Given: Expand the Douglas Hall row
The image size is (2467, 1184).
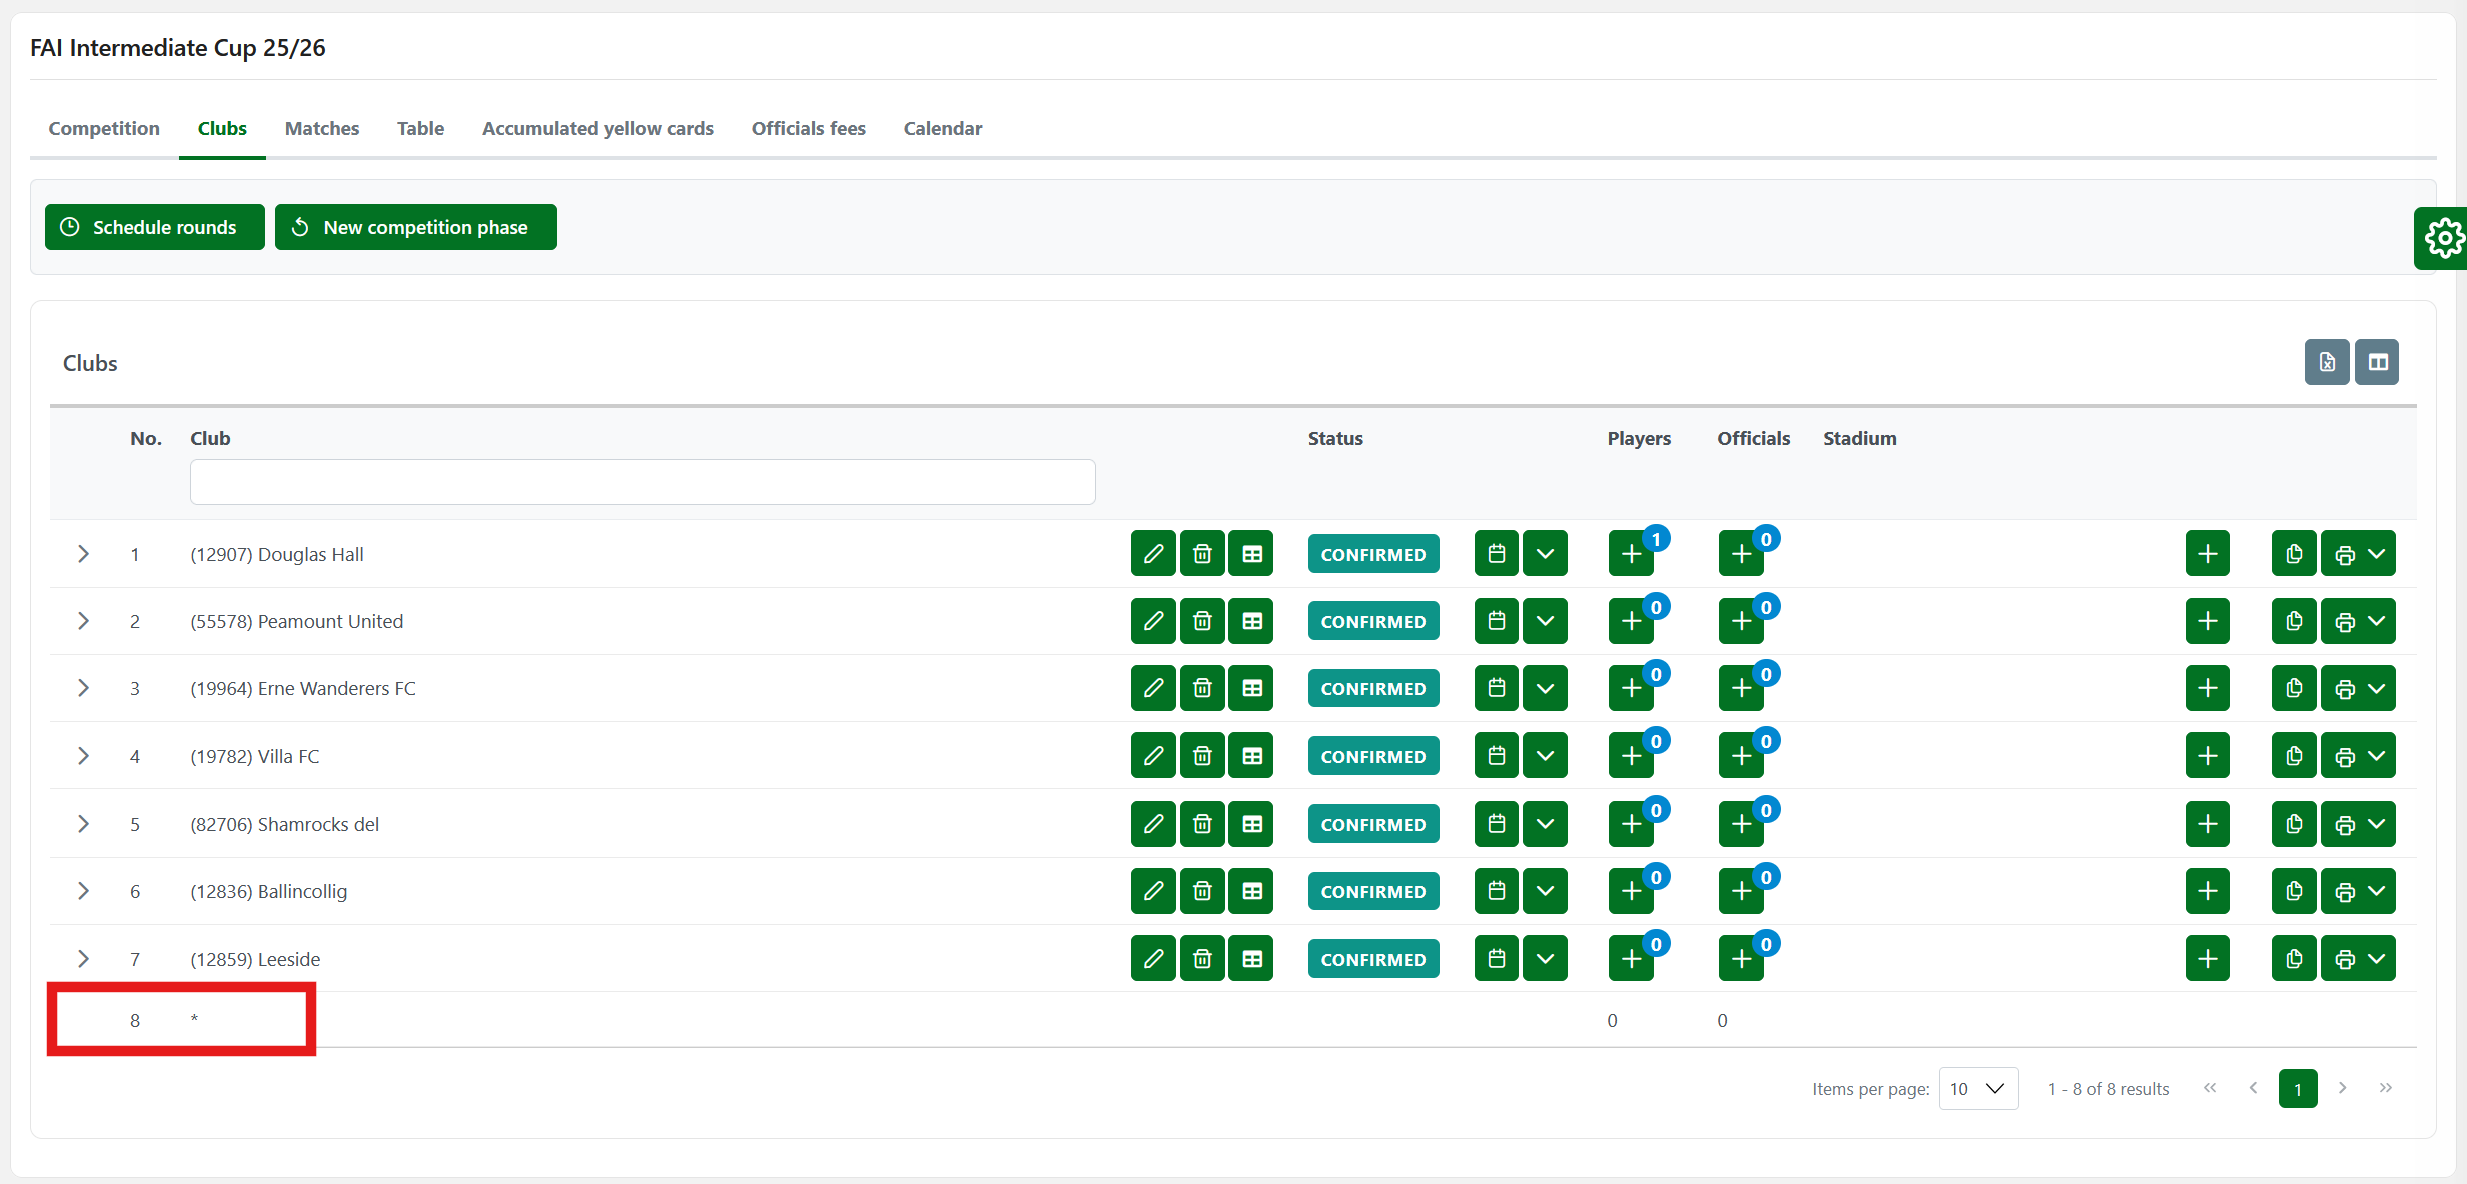Looking at the screenshot, I should [83, 554].
